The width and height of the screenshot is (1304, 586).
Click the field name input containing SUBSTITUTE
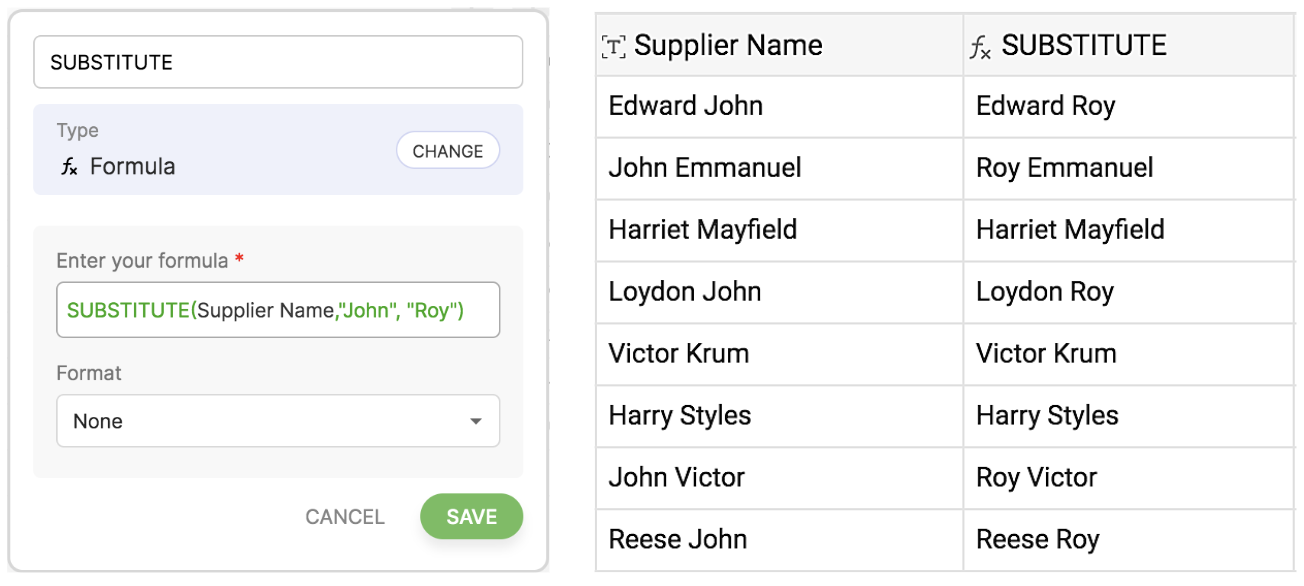click(x=277, y=62)
